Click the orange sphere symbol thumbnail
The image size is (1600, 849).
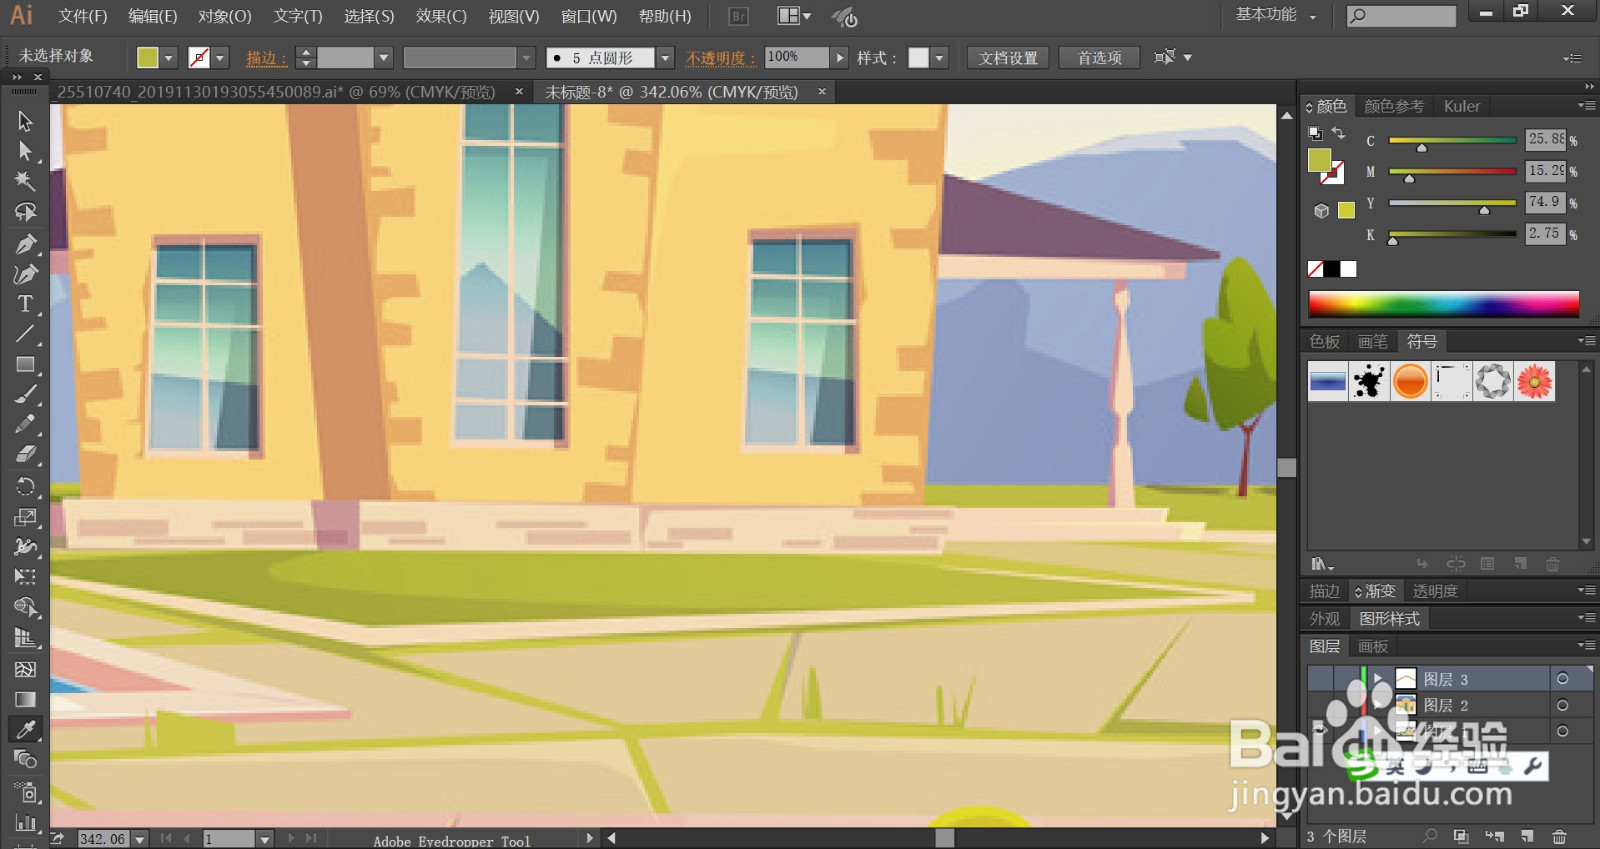[1410, 381]
